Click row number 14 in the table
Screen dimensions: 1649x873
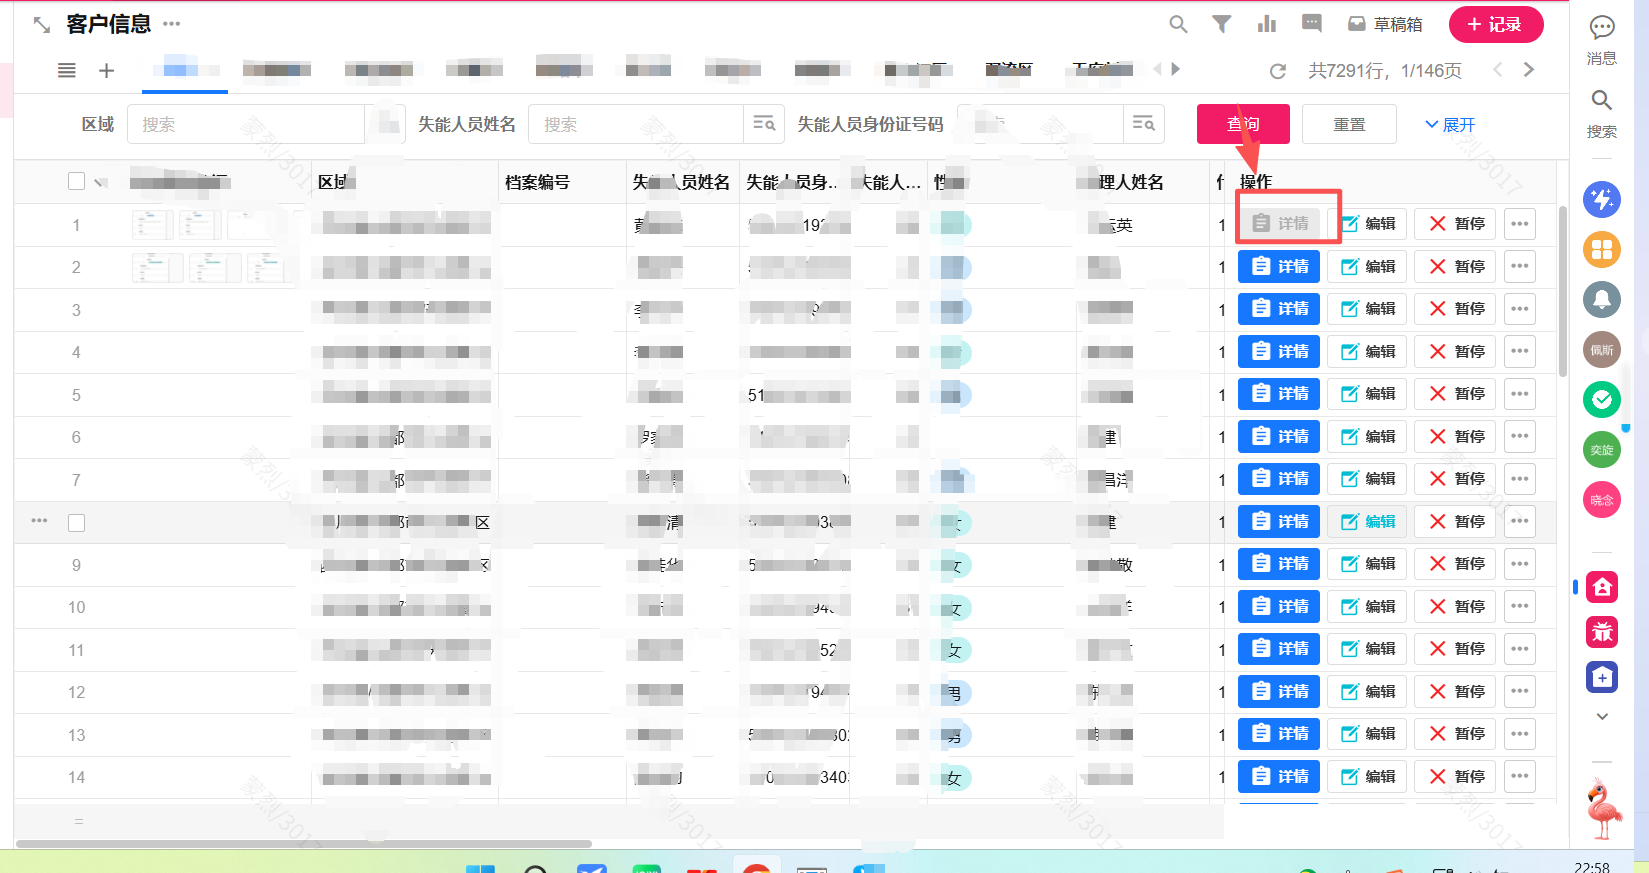(x=77, y=777)
